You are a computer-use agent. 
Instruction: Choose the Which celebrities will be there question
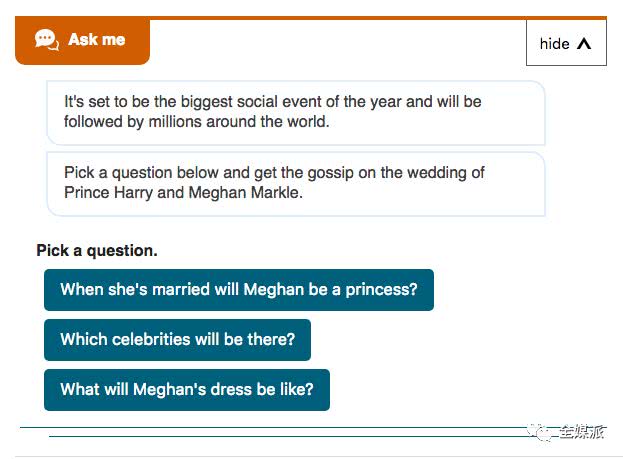(x=177, y=340)
